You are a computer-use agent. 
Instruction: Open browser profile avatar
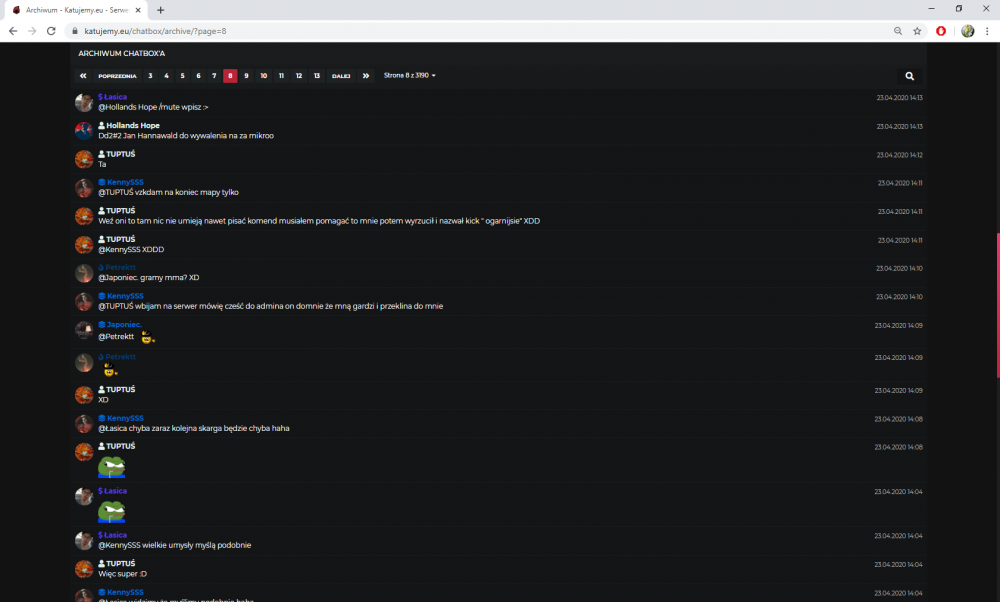click(x=967, y=31)
